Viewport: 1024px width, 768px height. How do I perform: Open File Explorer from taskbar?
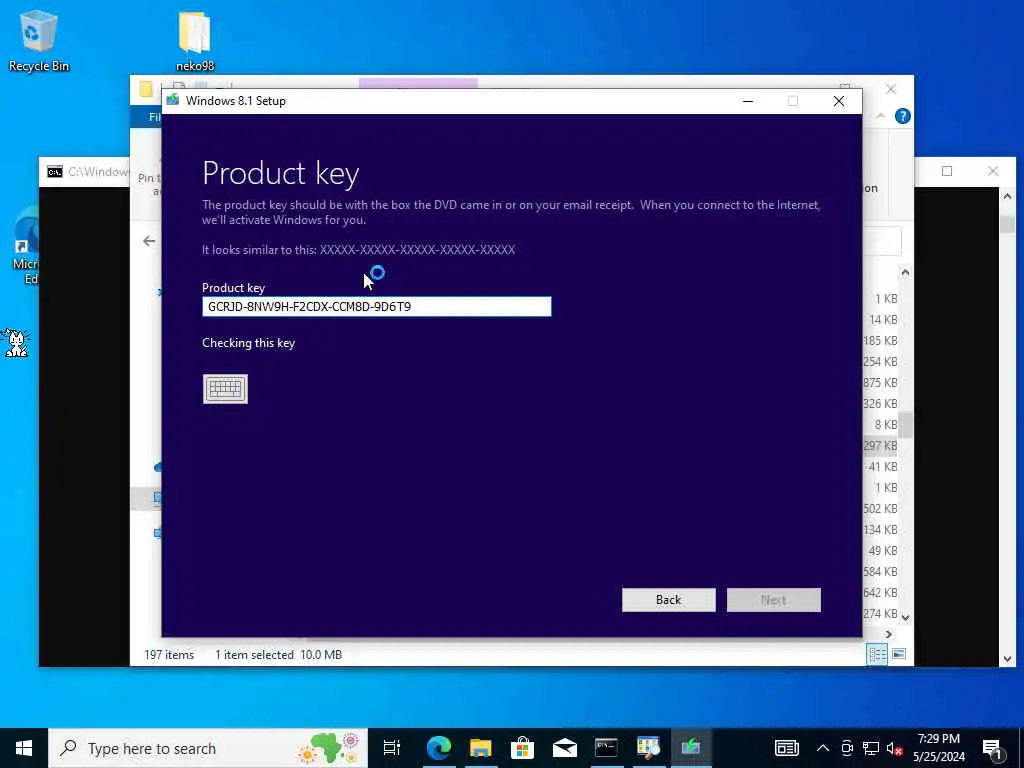pos(481,748)
